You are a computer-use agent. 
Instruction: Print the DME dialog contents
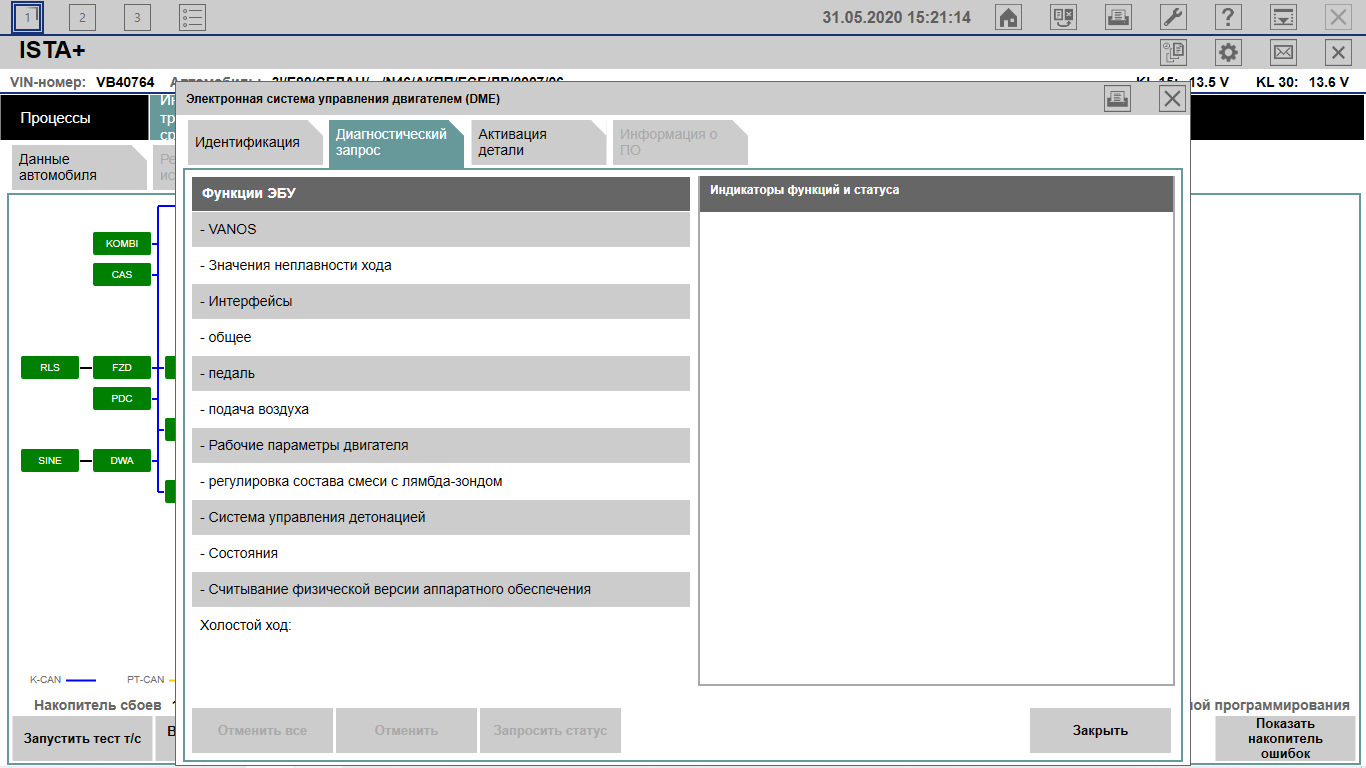[x=1118, y=98]
